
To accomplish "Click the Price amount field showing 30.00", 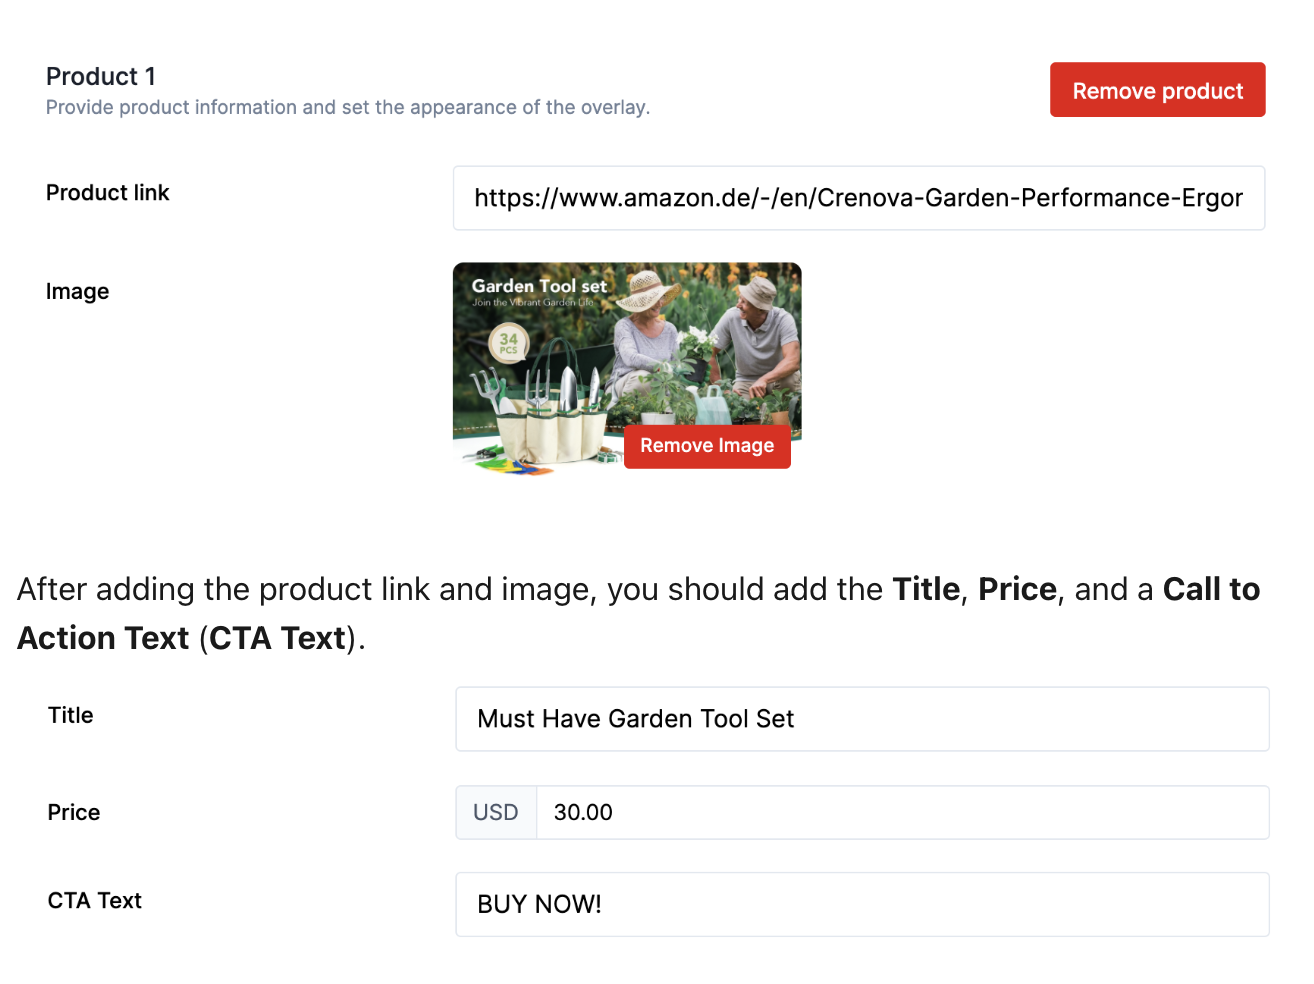I will point(902,812).
